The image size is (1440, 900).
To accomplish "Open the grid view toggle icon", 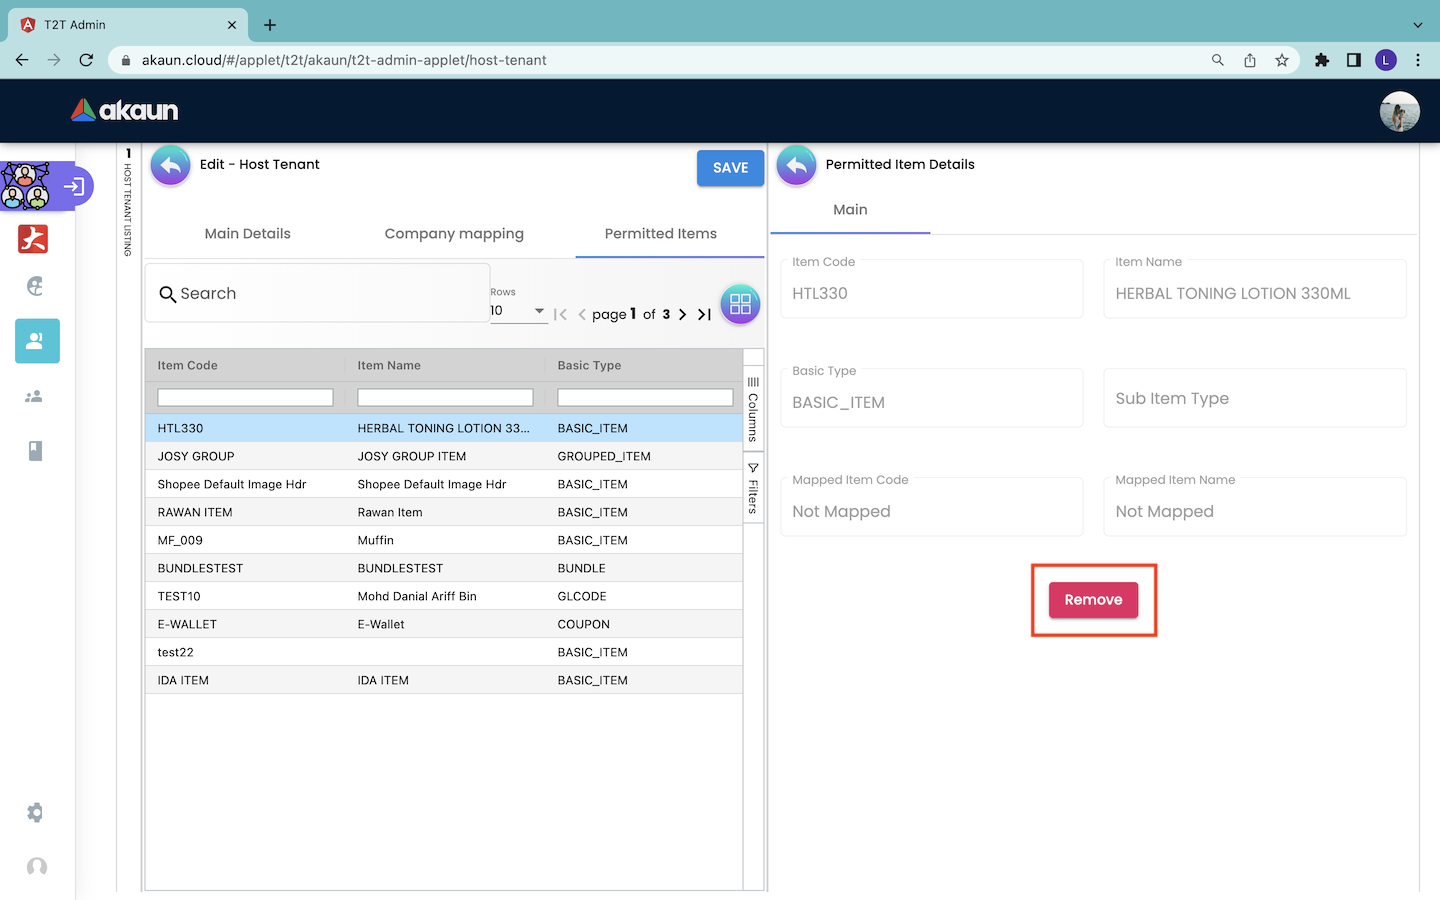I will 740,304.
